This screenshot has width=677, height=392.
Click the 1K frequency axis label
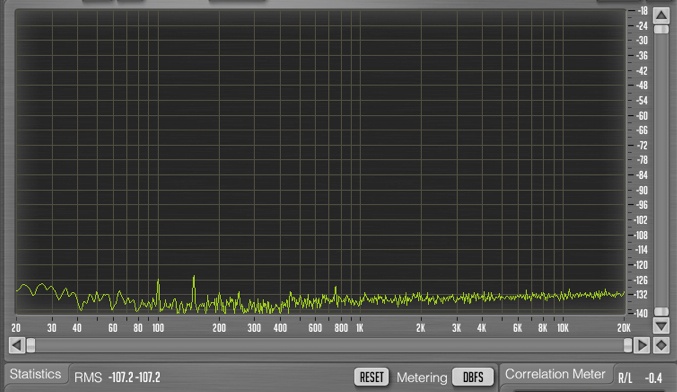coord(360,328)
